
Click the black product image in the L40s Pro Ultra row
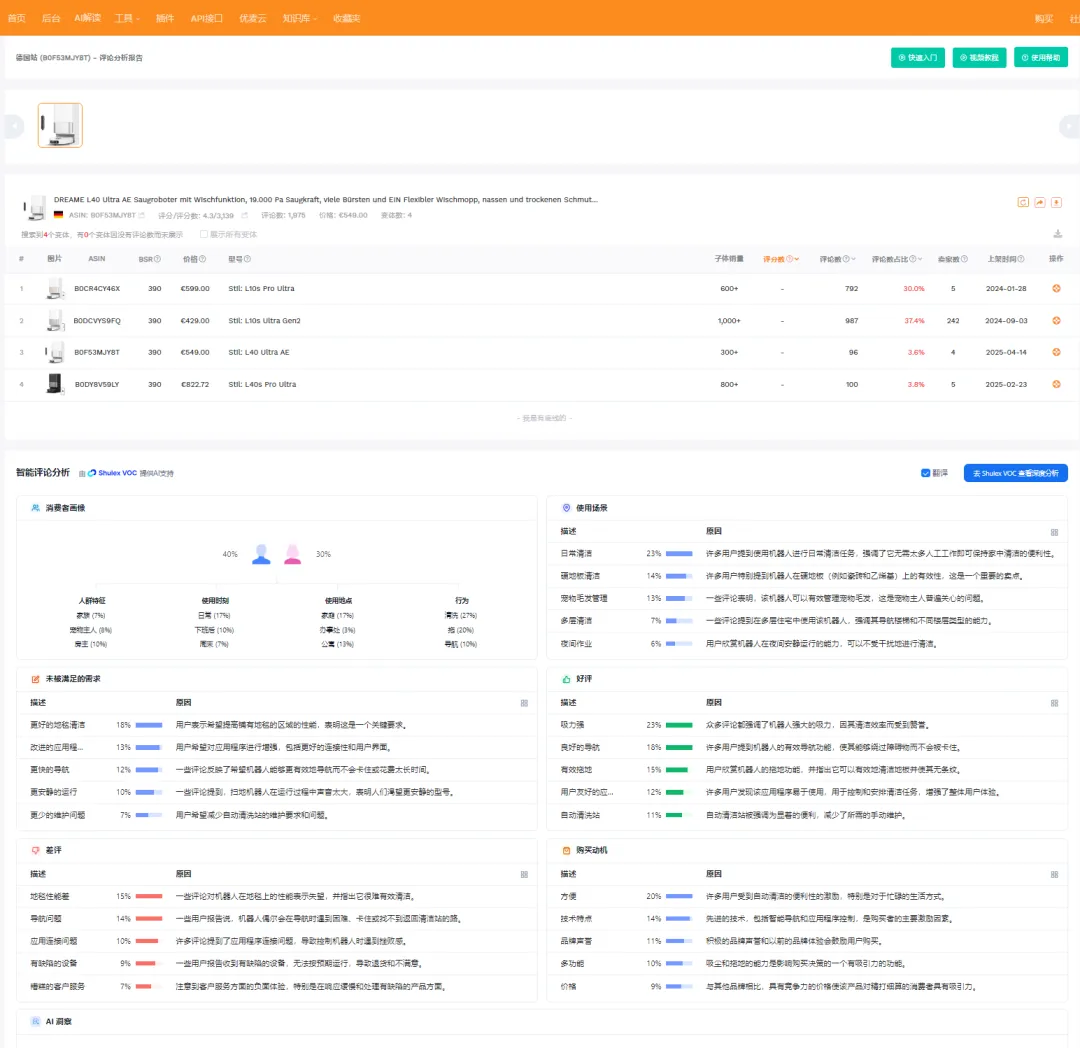[x=54, y=384]
